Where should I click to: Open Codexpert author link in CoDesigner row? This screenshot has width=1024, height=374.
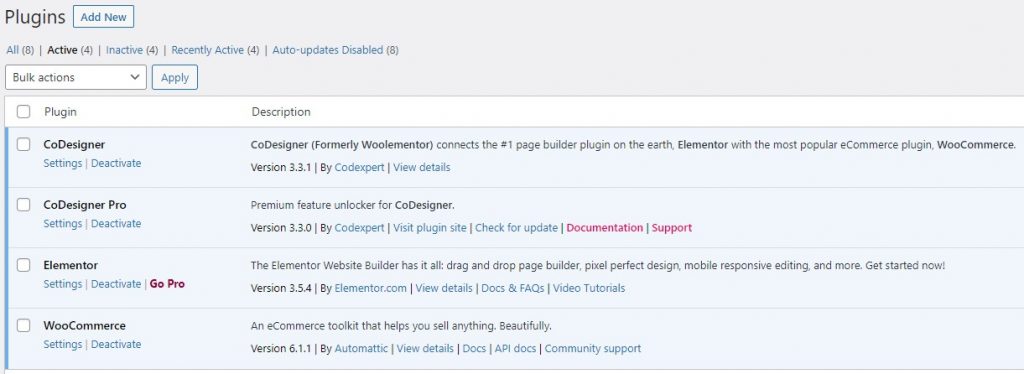point(359,167)
